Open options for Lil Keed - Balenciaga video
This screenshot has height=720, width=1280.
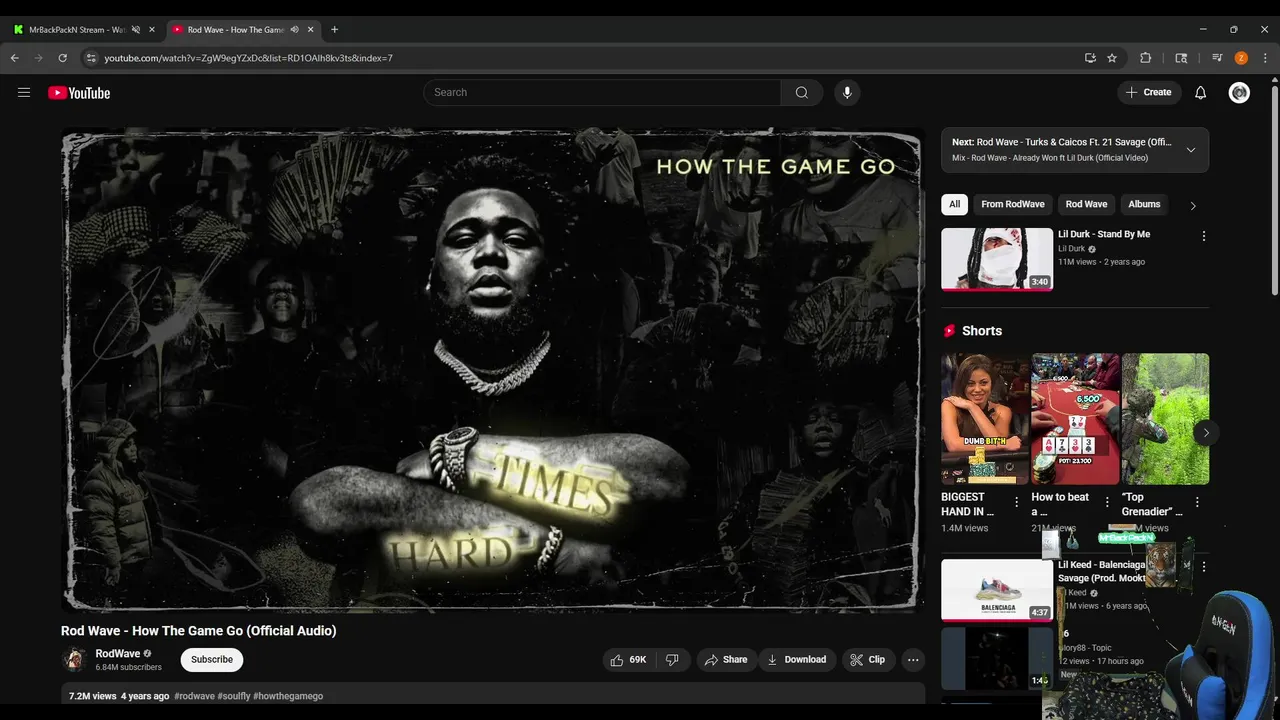point(1203,567)
